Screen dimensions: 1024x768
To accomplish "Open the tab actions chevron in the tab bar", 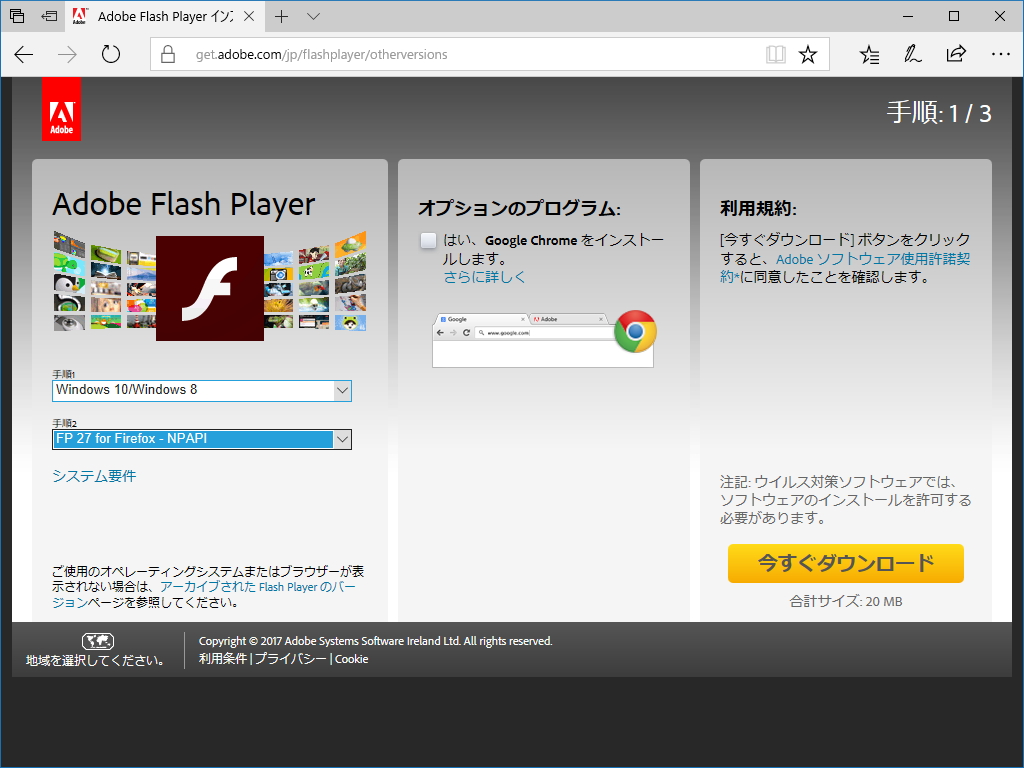I will click(x=313, y=16).
